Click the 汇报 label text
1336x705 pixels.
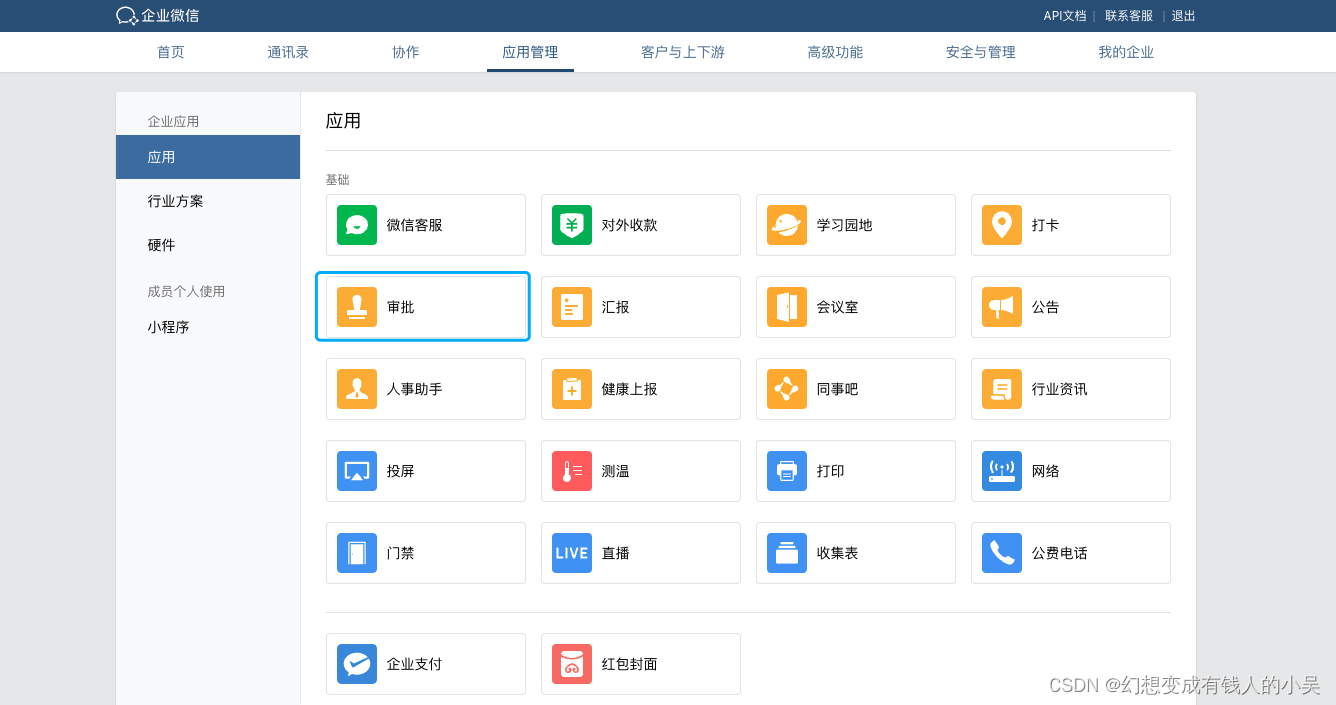click(616, 307)
